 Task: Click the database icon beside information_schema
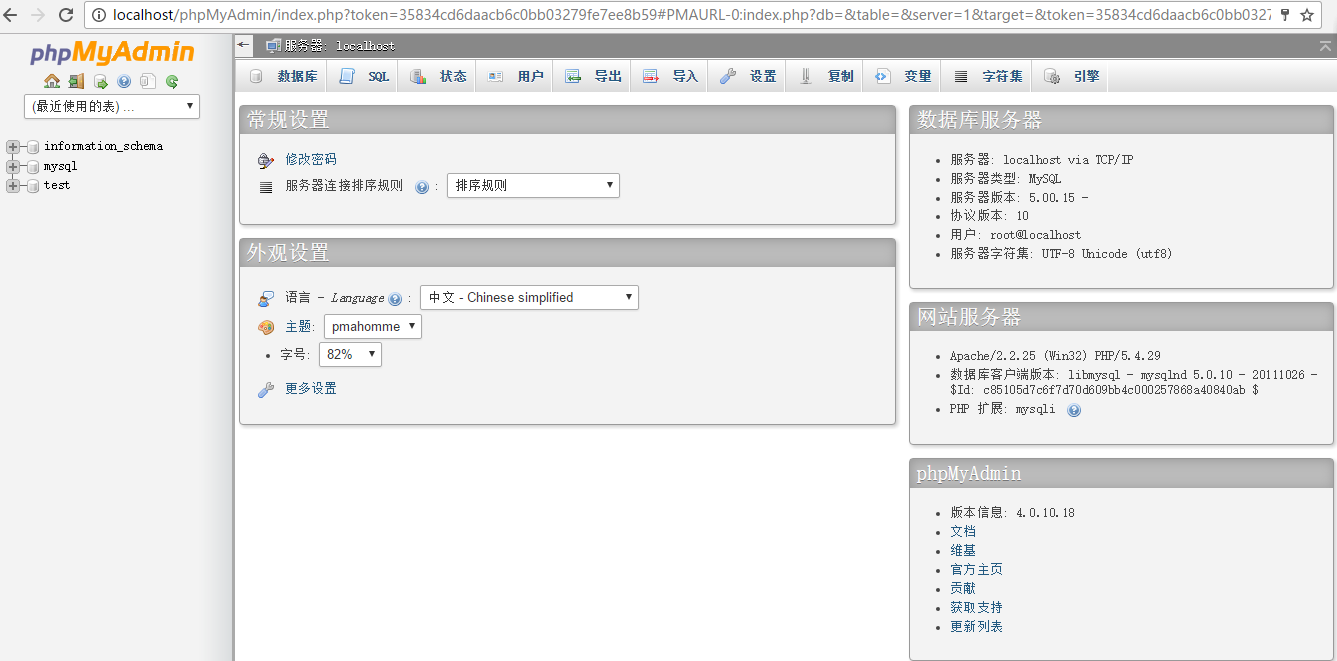click(x=33, y=147)
